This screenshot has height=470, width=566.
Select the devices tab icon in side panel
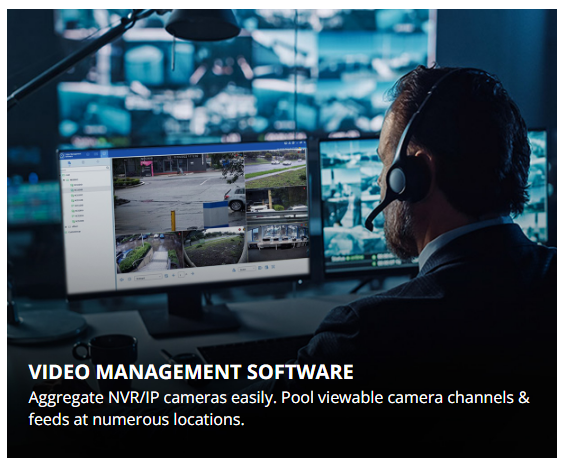[69, 163]
